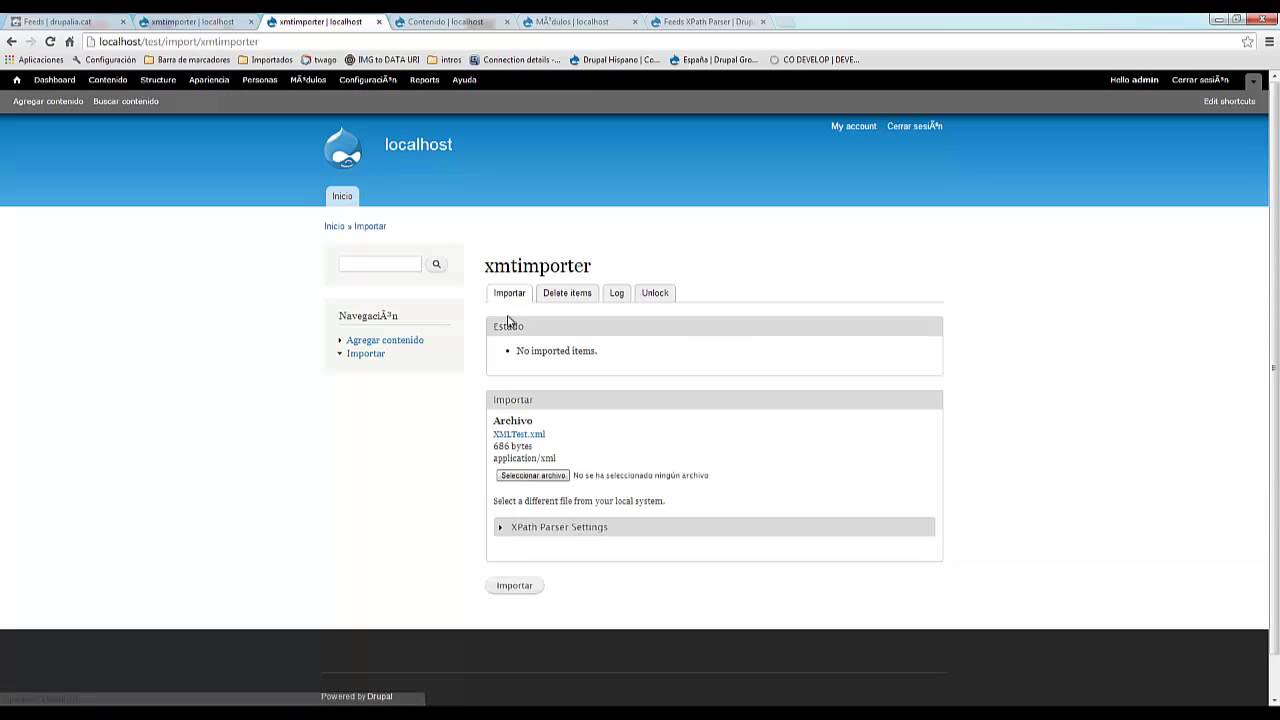
Task: Open the Drupal Hispano bookmark
Action: pos(615,60)
